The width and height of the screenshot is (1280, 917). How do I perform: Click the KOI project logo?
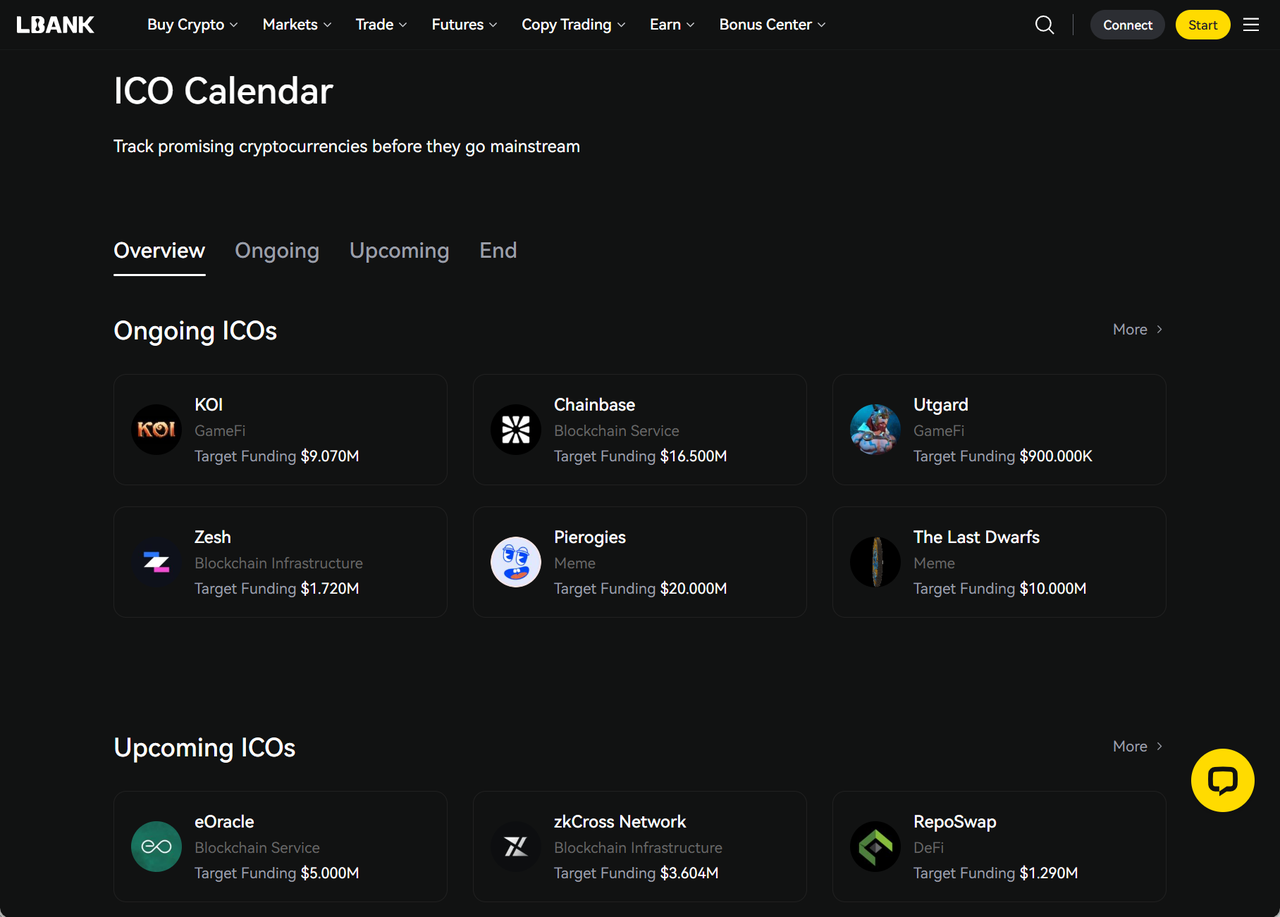[x=157, y=430]
